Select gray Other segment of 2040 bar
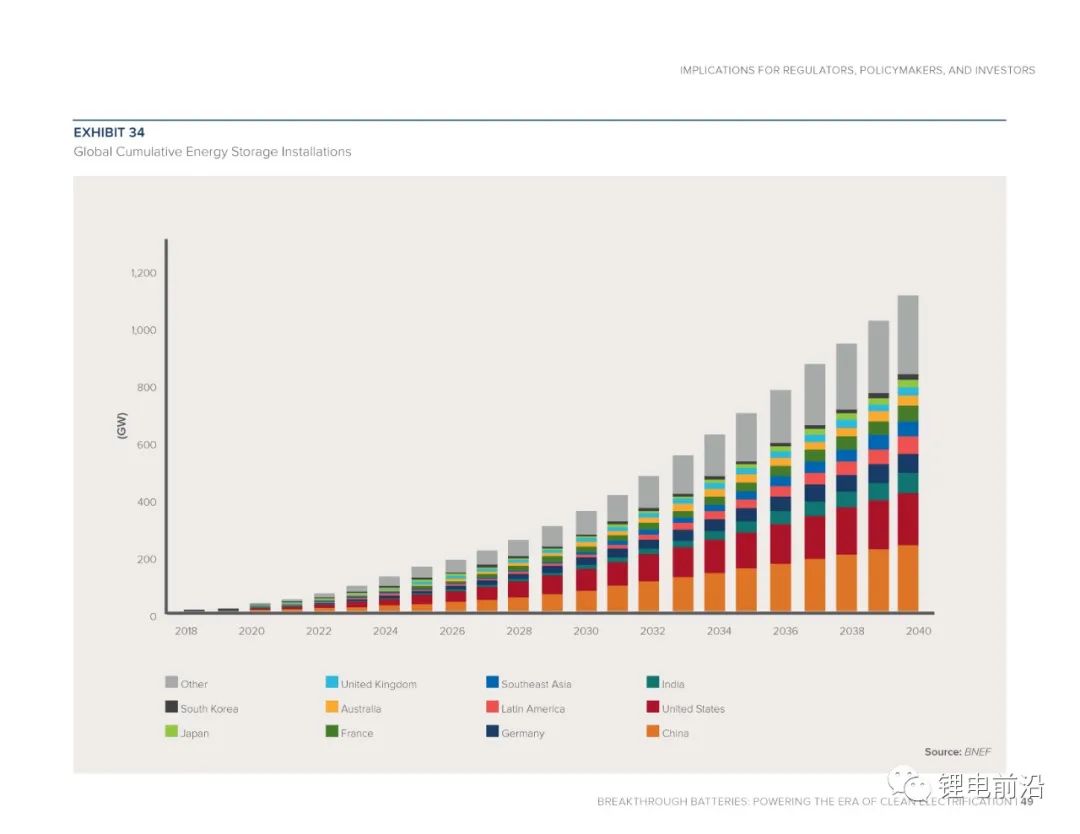Viewport: 1080px width, 834px height. tap(908, 334)
